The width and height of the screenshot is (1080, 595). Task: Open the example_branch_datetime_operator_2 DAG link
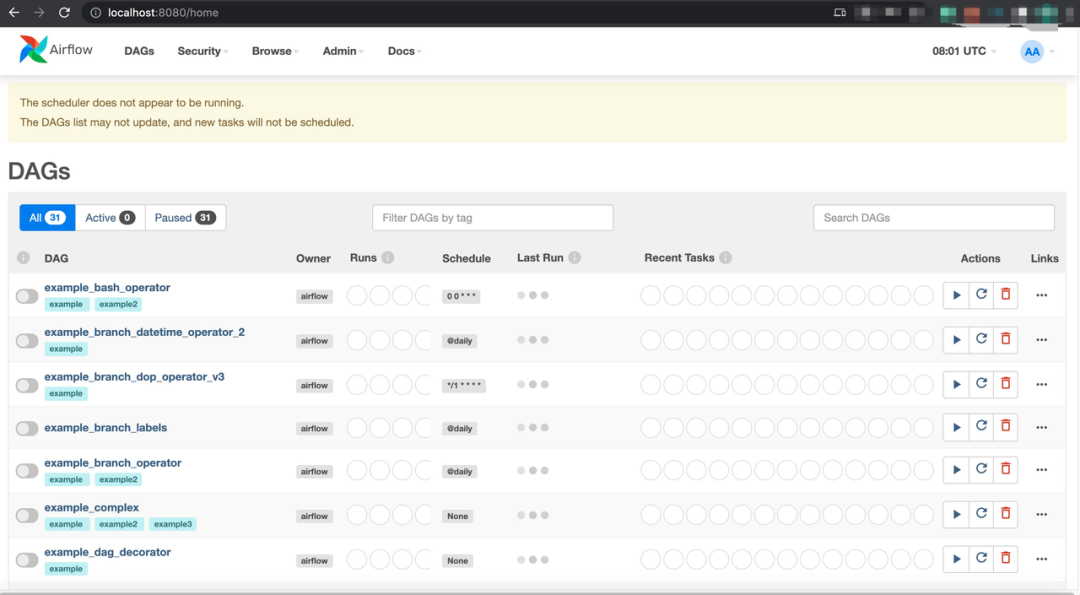pyautogui.click(x=145, y=332)
